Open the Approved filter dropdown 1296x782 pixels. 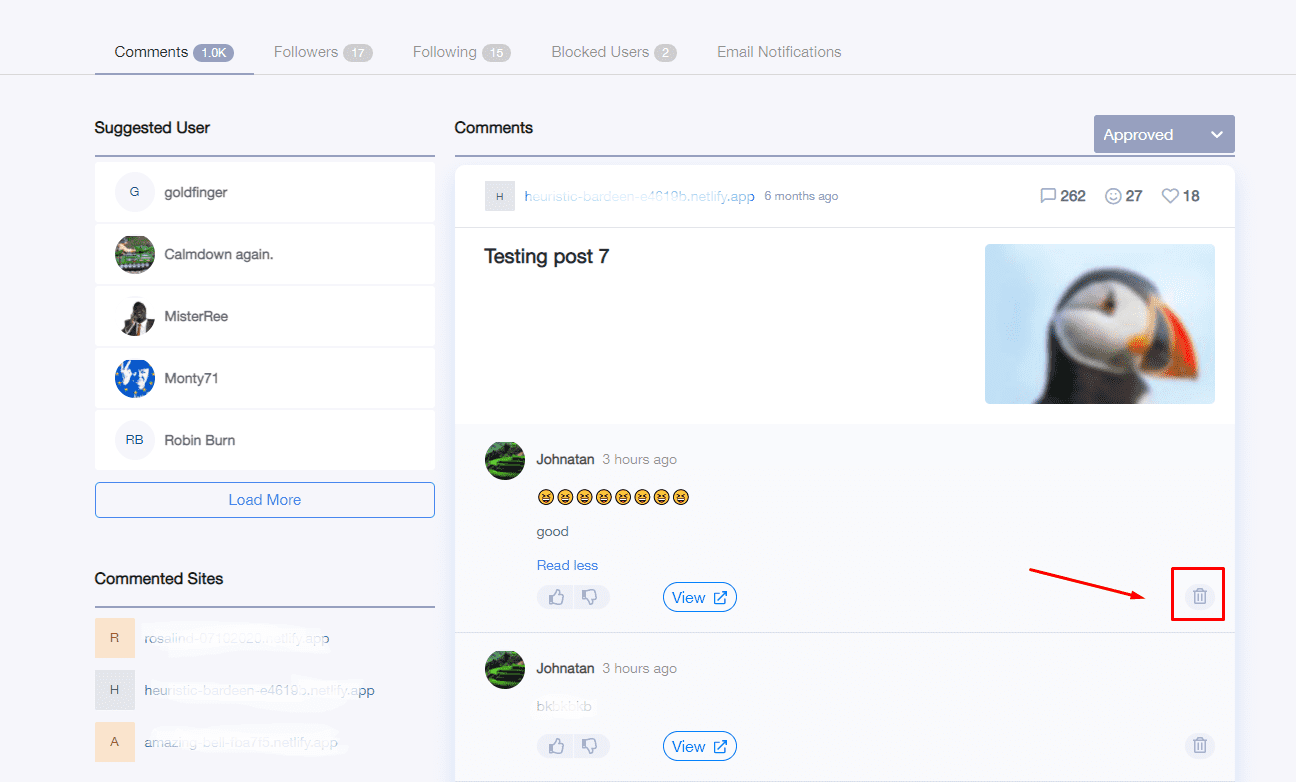click(1164, 134)
